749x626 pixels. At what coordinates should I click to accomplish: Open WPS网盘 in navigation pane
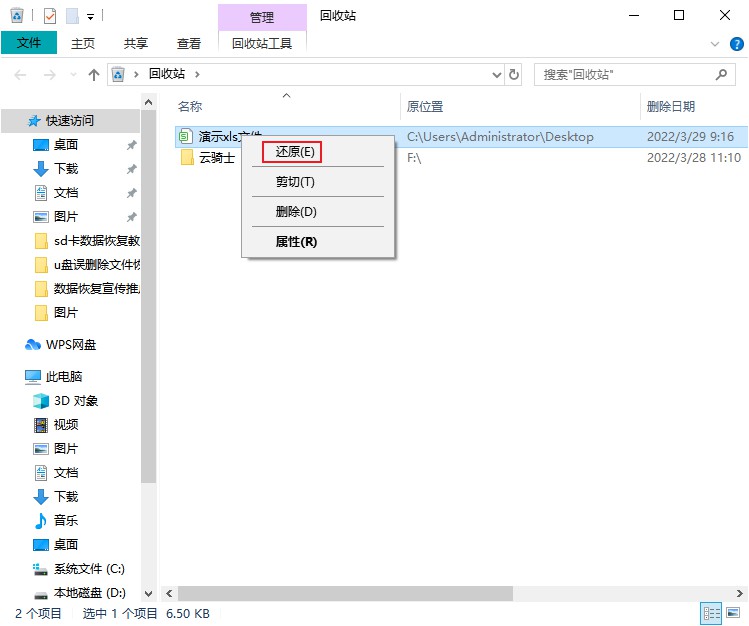(61, 344)
